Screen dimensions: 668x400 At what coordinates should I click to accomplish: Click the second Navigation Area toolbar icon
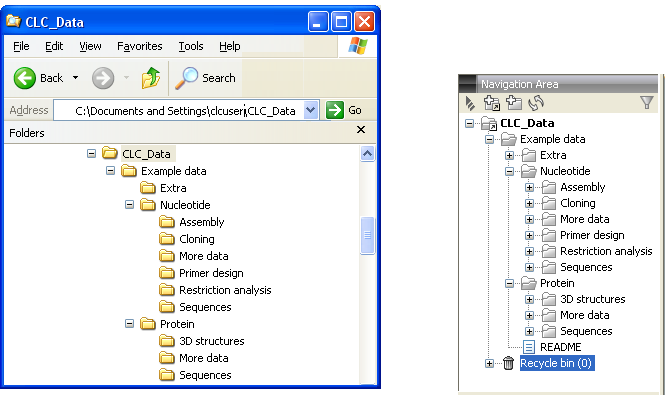[x=492, y=102]
